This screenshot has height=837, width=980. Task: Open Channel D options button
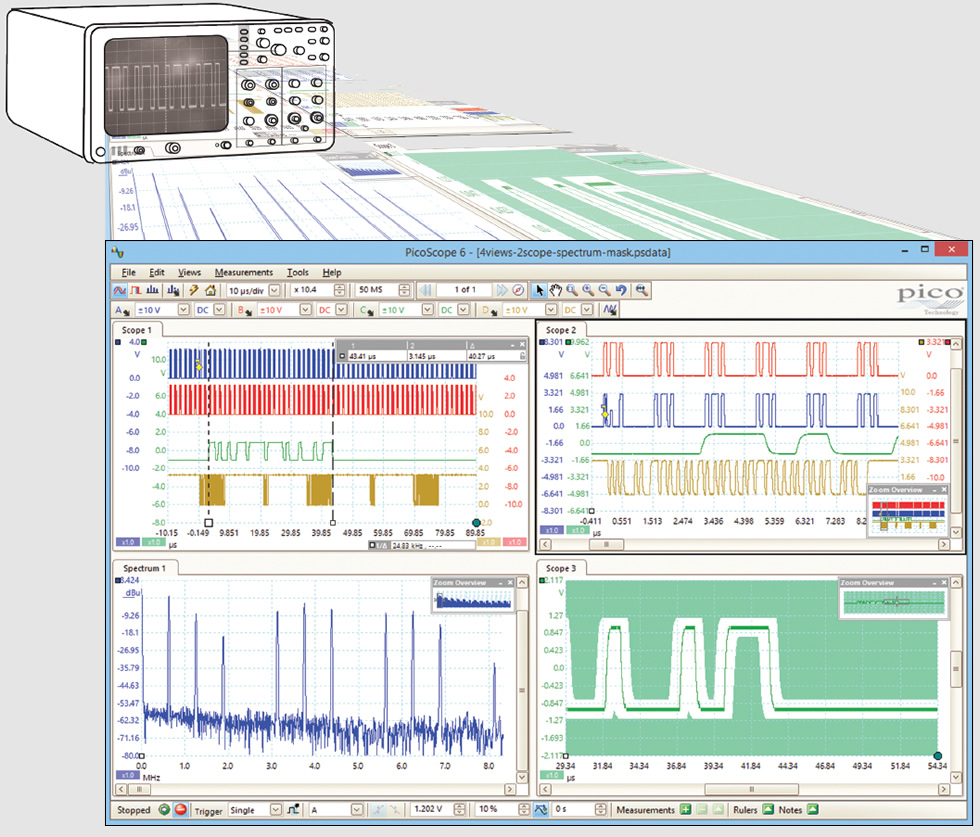(x=489, y=310)
